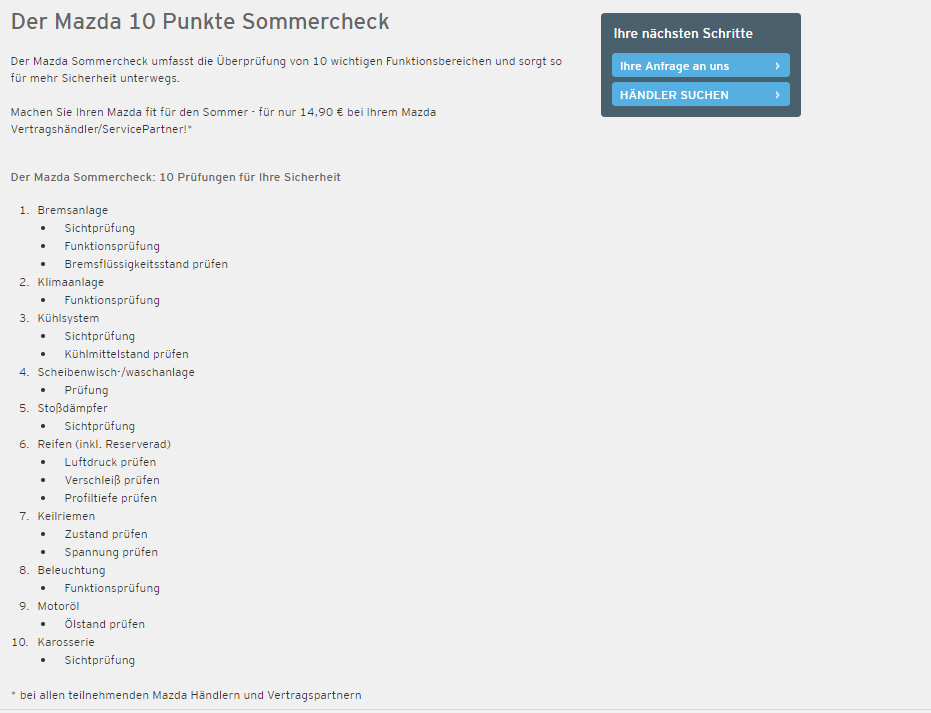The height and width of the screenshot is (713, 931).
Task: Click list item 'Kühlsystem'
Action: click(68, 318)
